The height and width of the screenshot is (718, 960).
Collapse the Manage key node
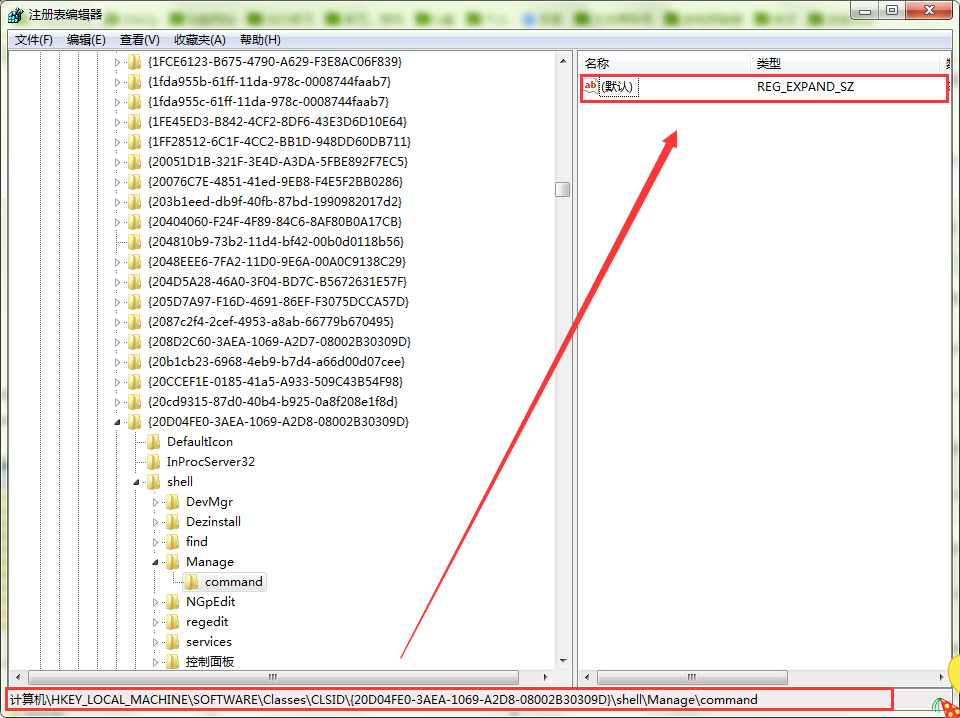[x=156, y=562]
